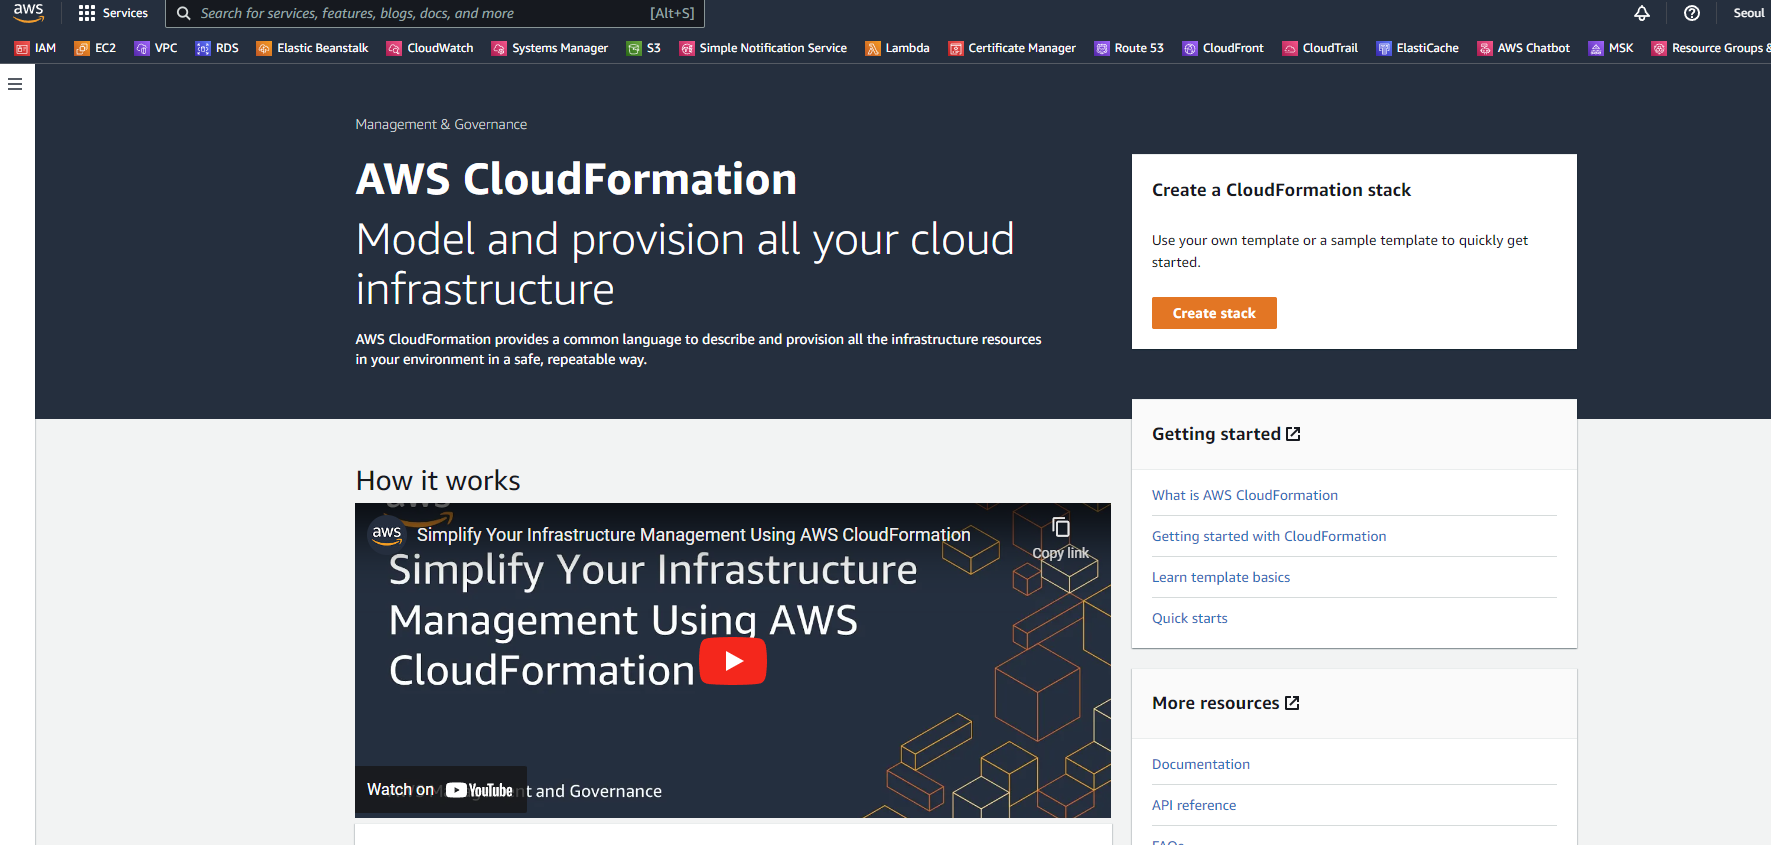Open the CloudWatch shortcut
This screenshot has height=845, width=1771.
[x=430, y=48]
